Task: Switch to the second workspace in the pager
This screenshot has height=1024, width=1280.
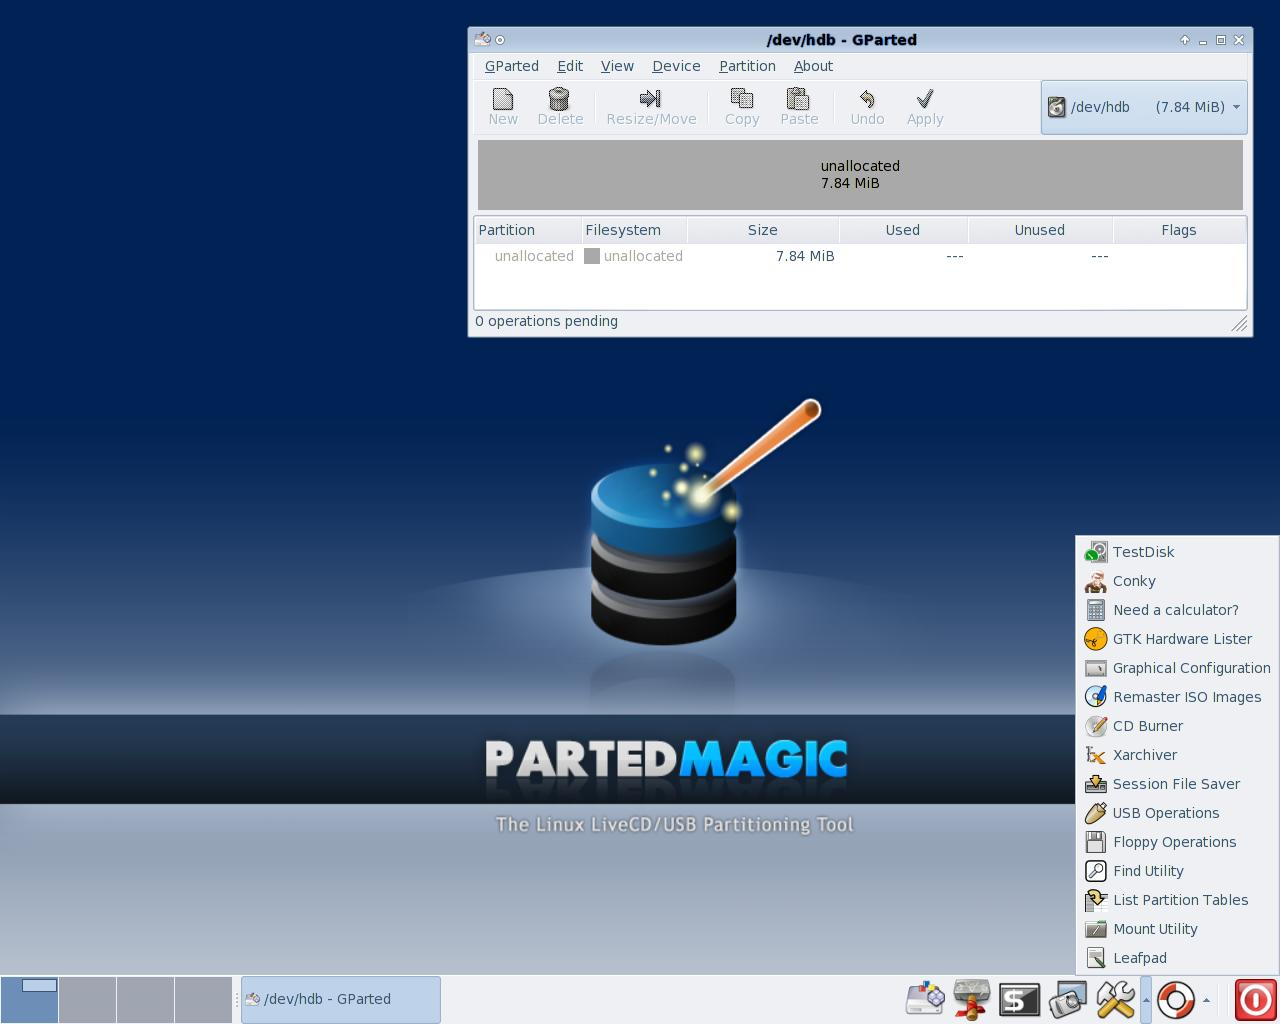Action: click(87, 999)
